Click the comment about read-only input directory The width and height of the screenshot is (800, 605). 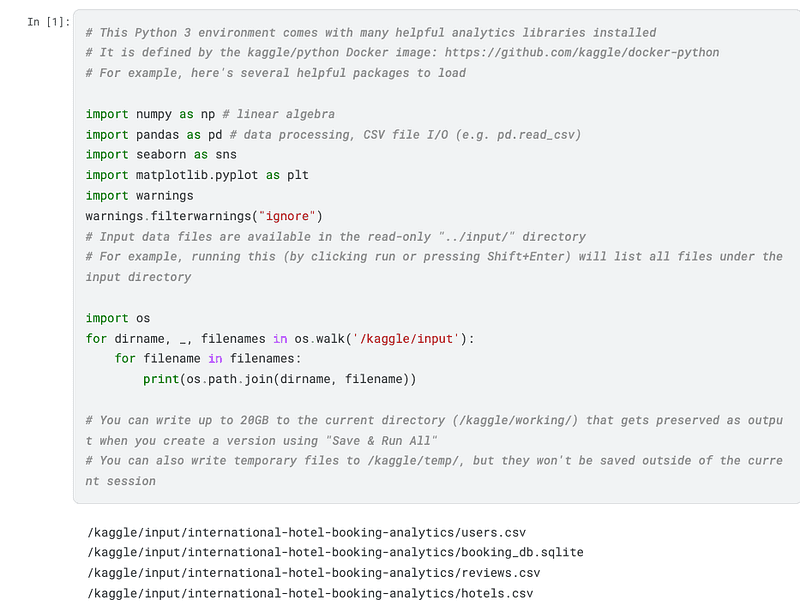(x=336, y=237)
